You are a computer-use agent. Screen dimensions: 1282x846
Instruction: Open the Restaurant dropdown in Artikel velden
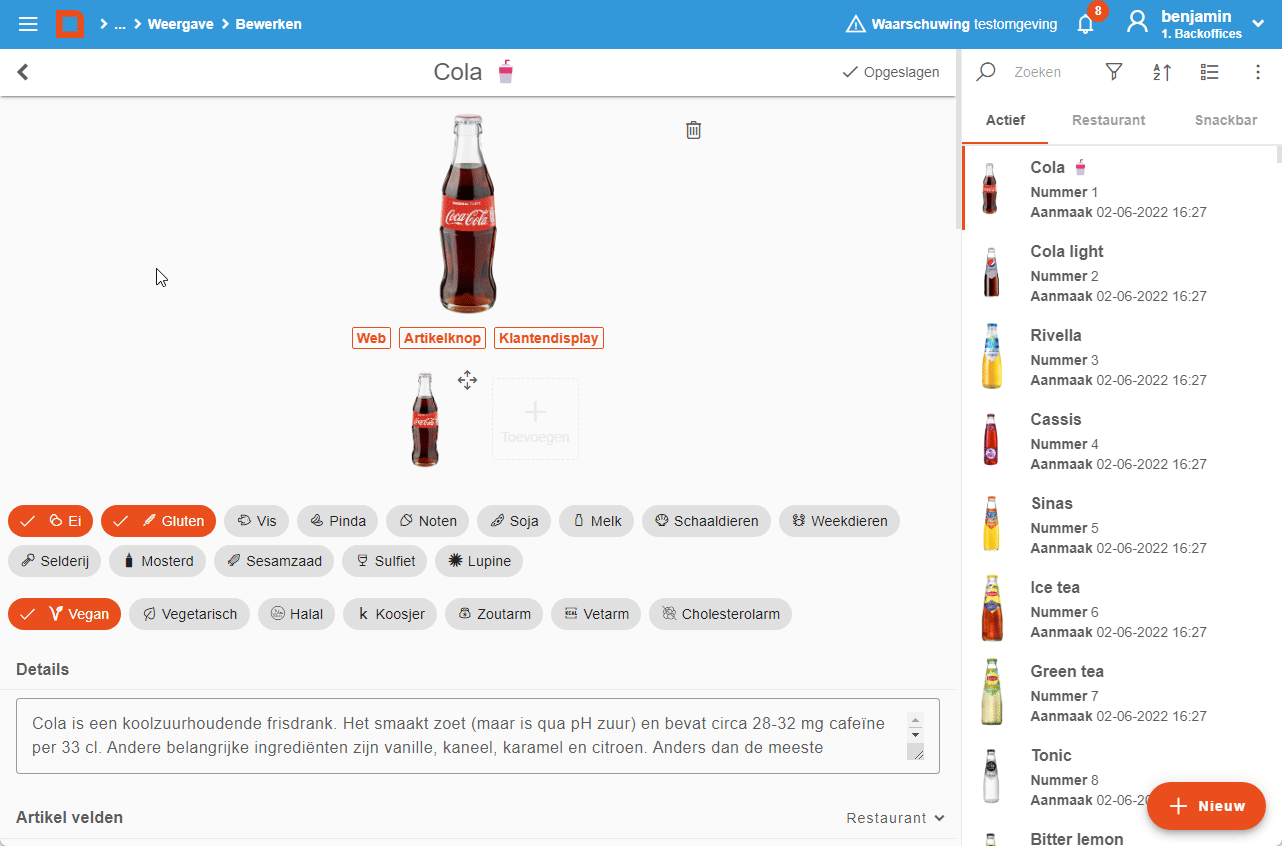[895, 818]
